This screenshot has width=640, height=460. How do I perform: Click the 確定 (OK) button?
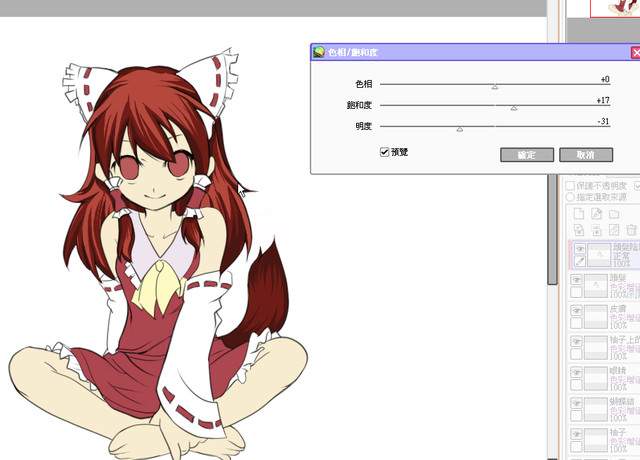pyautogui.click(x=527, y=155)
